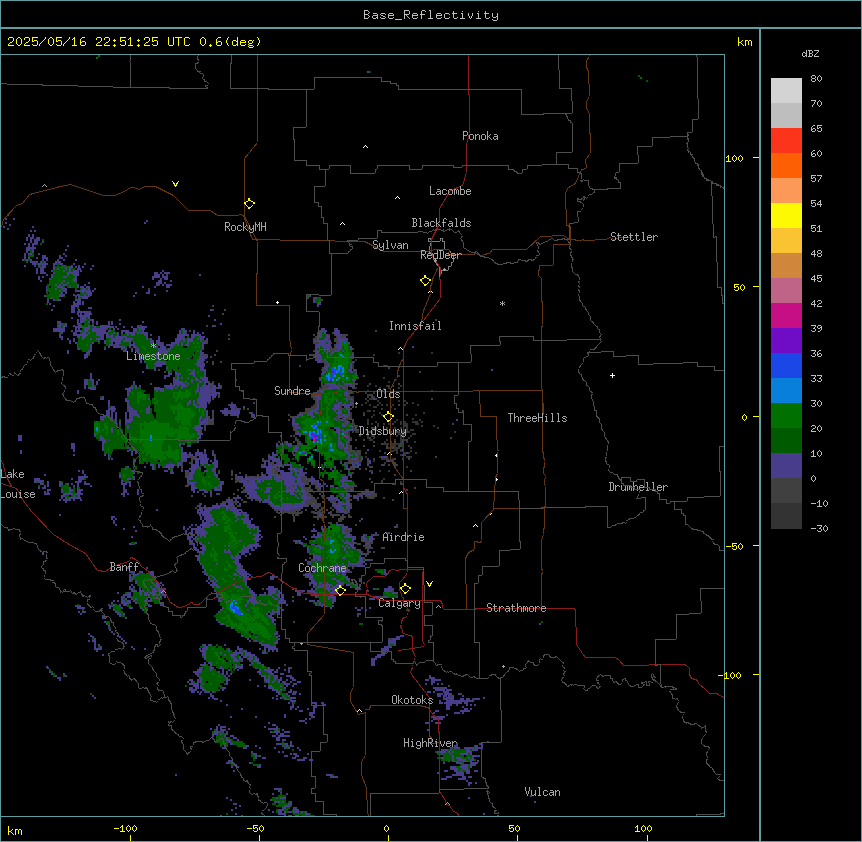Viewport: 862px width, 842px height.
Task: Click the Vulcan label
Action: click(542, 792)
